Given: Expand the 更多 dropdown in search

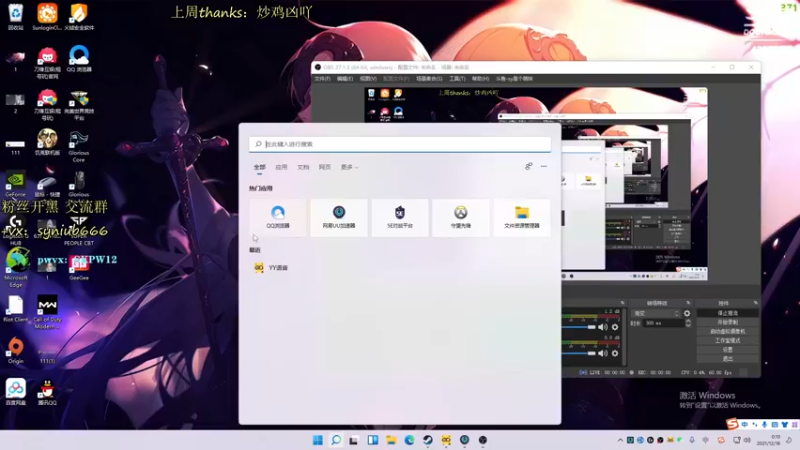Looking at the screenshot, I should click(x=349, y=167).
